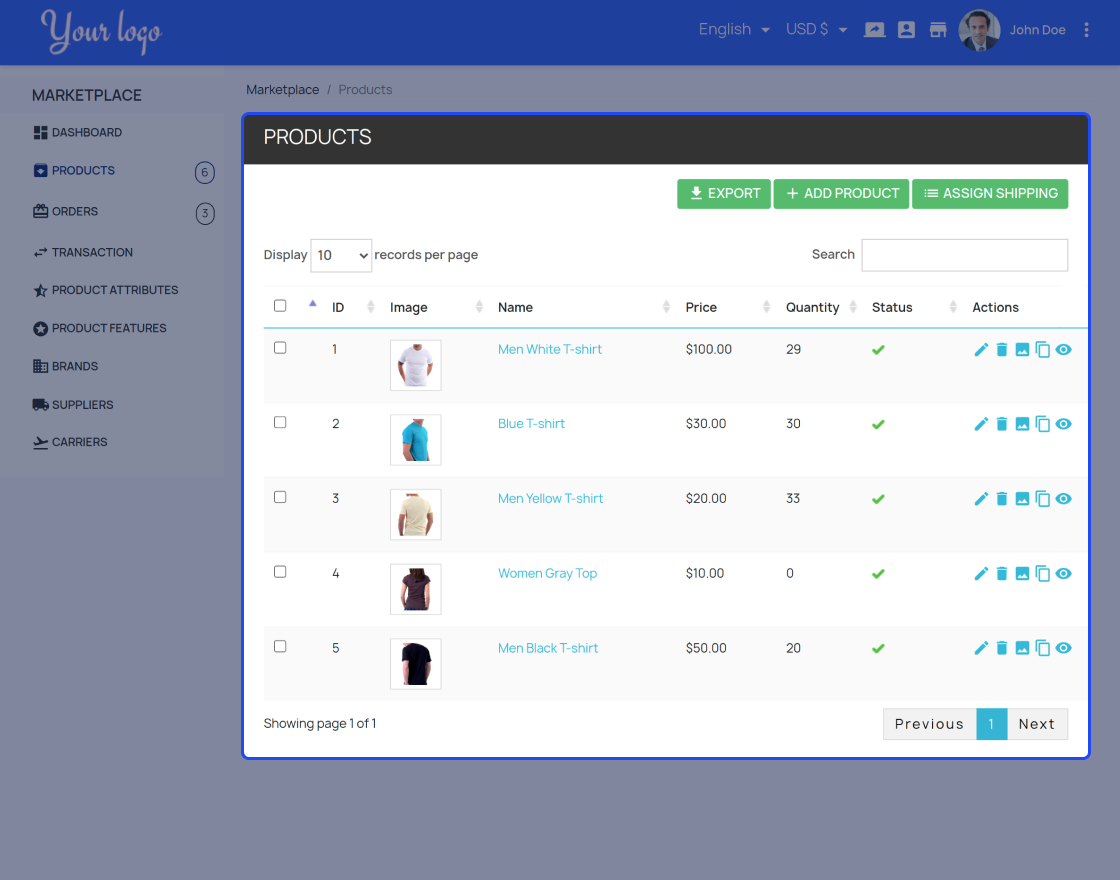The width and height of the screenshot is (1120, 880).
Task: Click the Assign Shipping button
Action: (x=990, y=194)
